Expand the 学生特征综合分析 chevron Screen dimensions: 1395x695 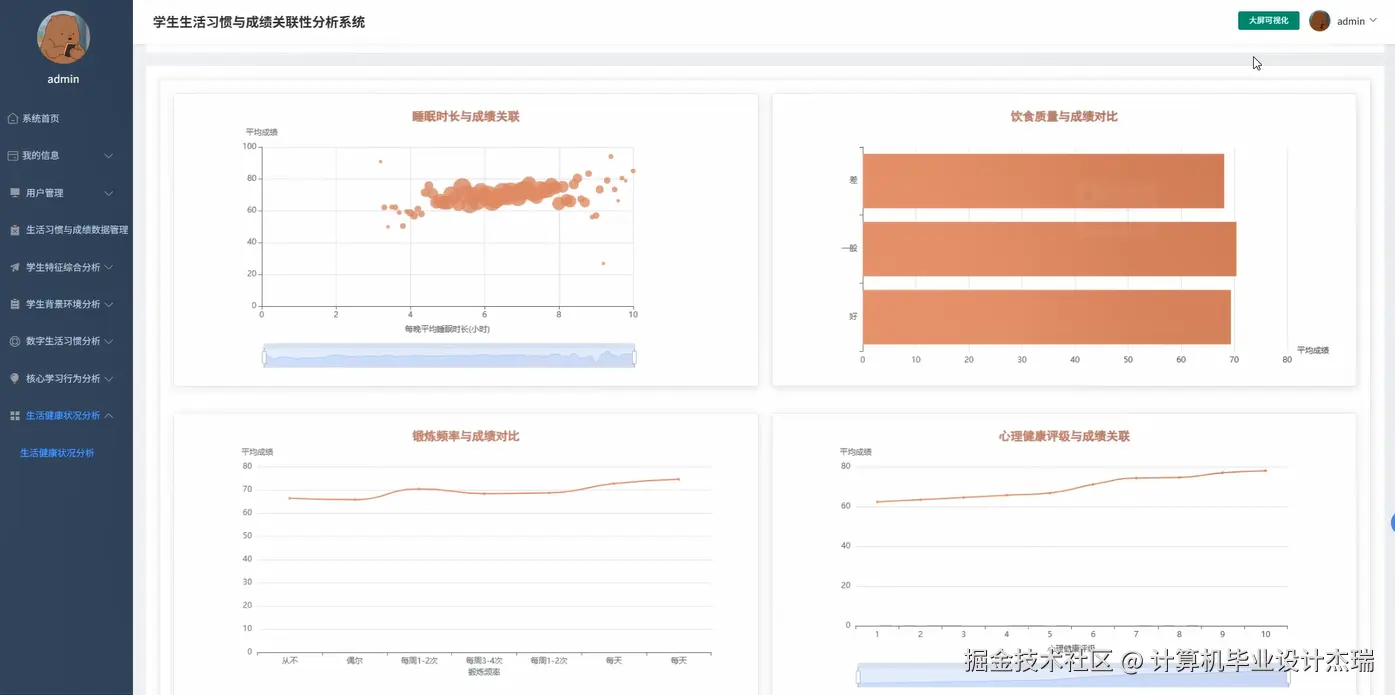(x=108, y=267)
